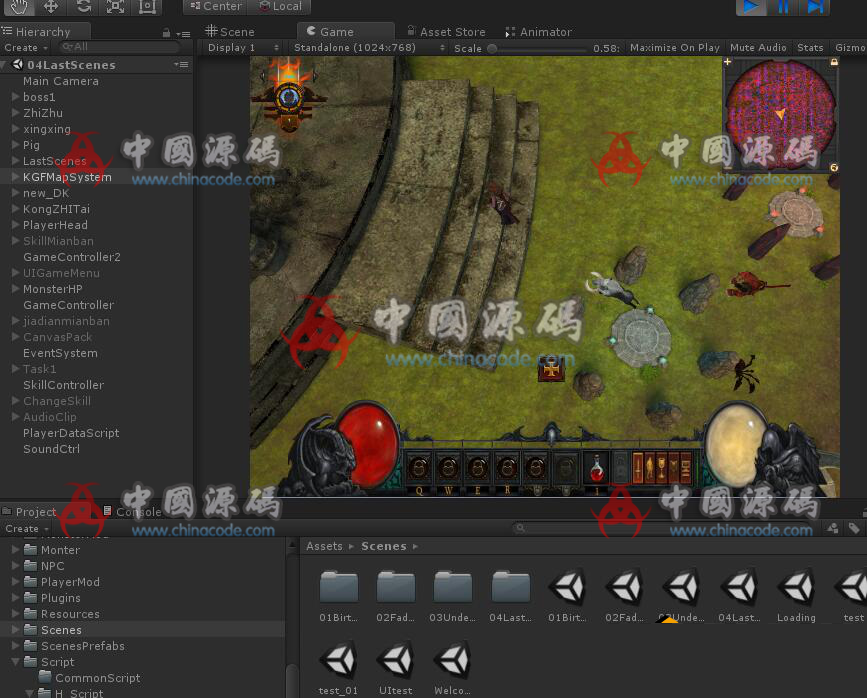The width and height of the screenshot is (867, 698).
Task: Click the hierarchy panel lock icon
Action: (x=166, y=33)
